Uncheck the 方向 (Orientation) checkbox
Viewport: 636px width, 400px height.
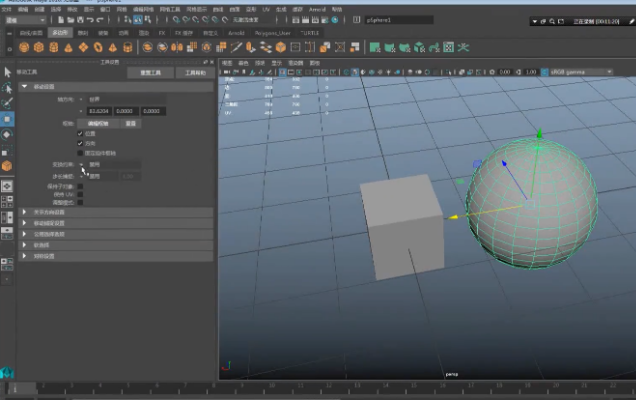80,143
